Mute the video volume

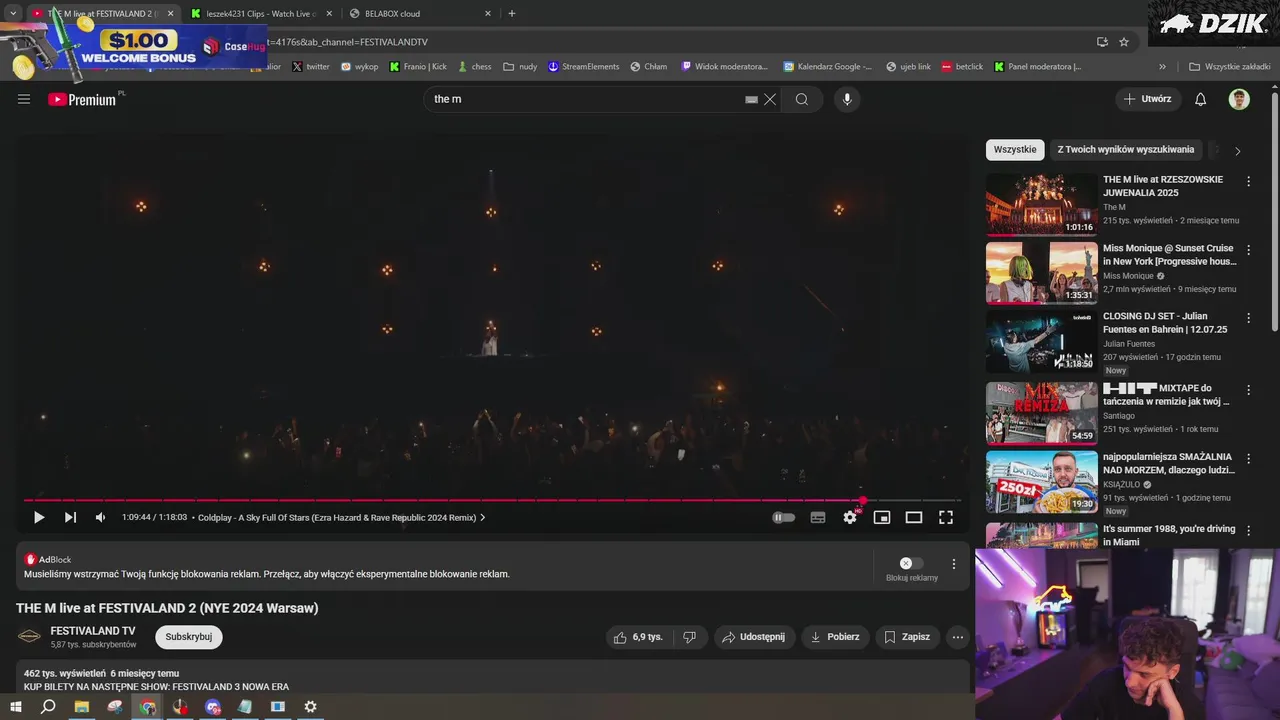point(100,517)
